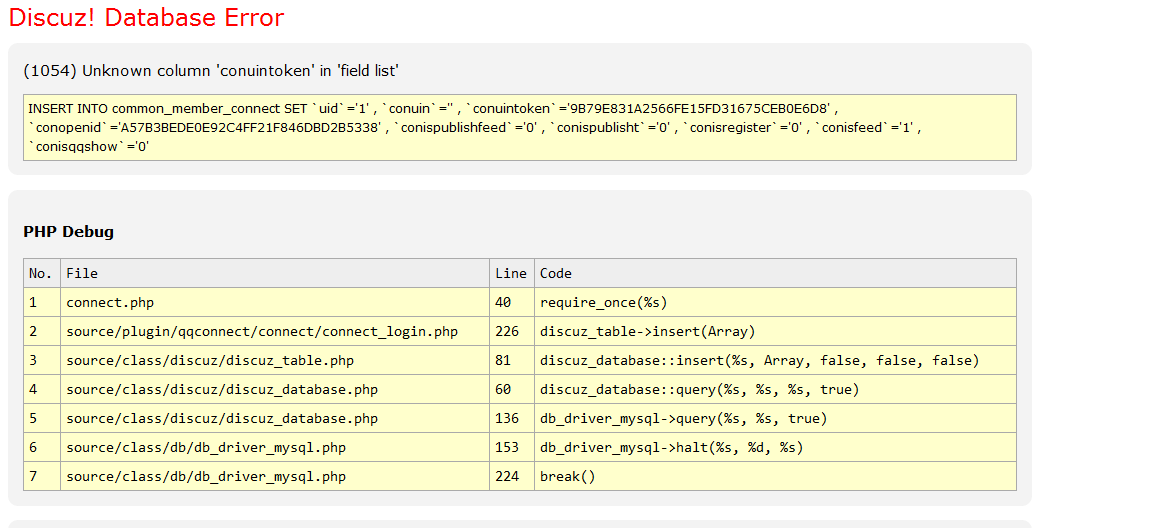Viewport: 1150px width, 528px height.
Task: Click the db_driver_mysql->halt code cell
Action: (671, 447)
